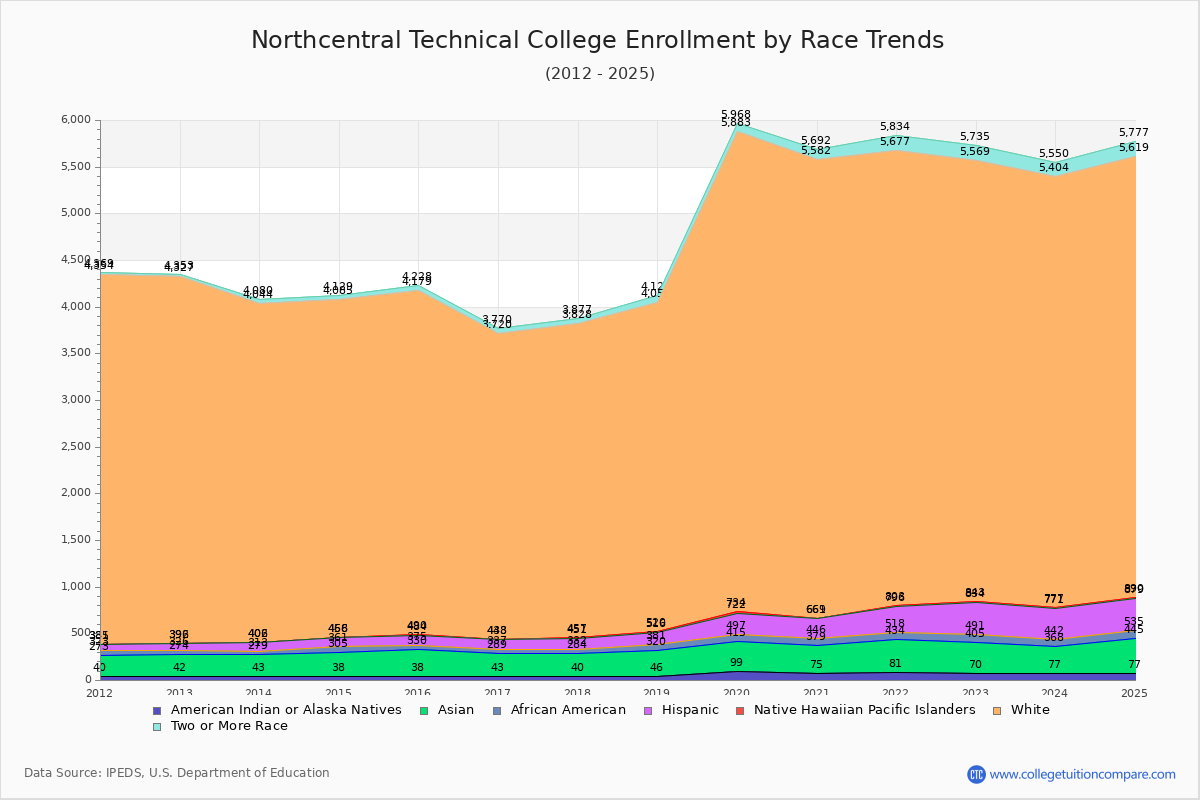Click the 2017 x-axis label
Image resolution: width=1200 pixels, height=800 pixels.
(497, 693)
